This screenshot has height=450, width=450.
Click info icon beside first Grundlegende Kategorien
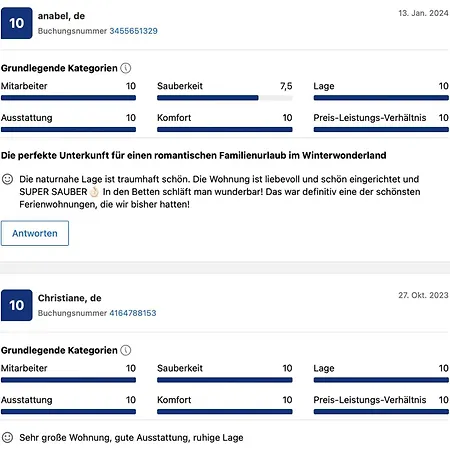(125, 68)
